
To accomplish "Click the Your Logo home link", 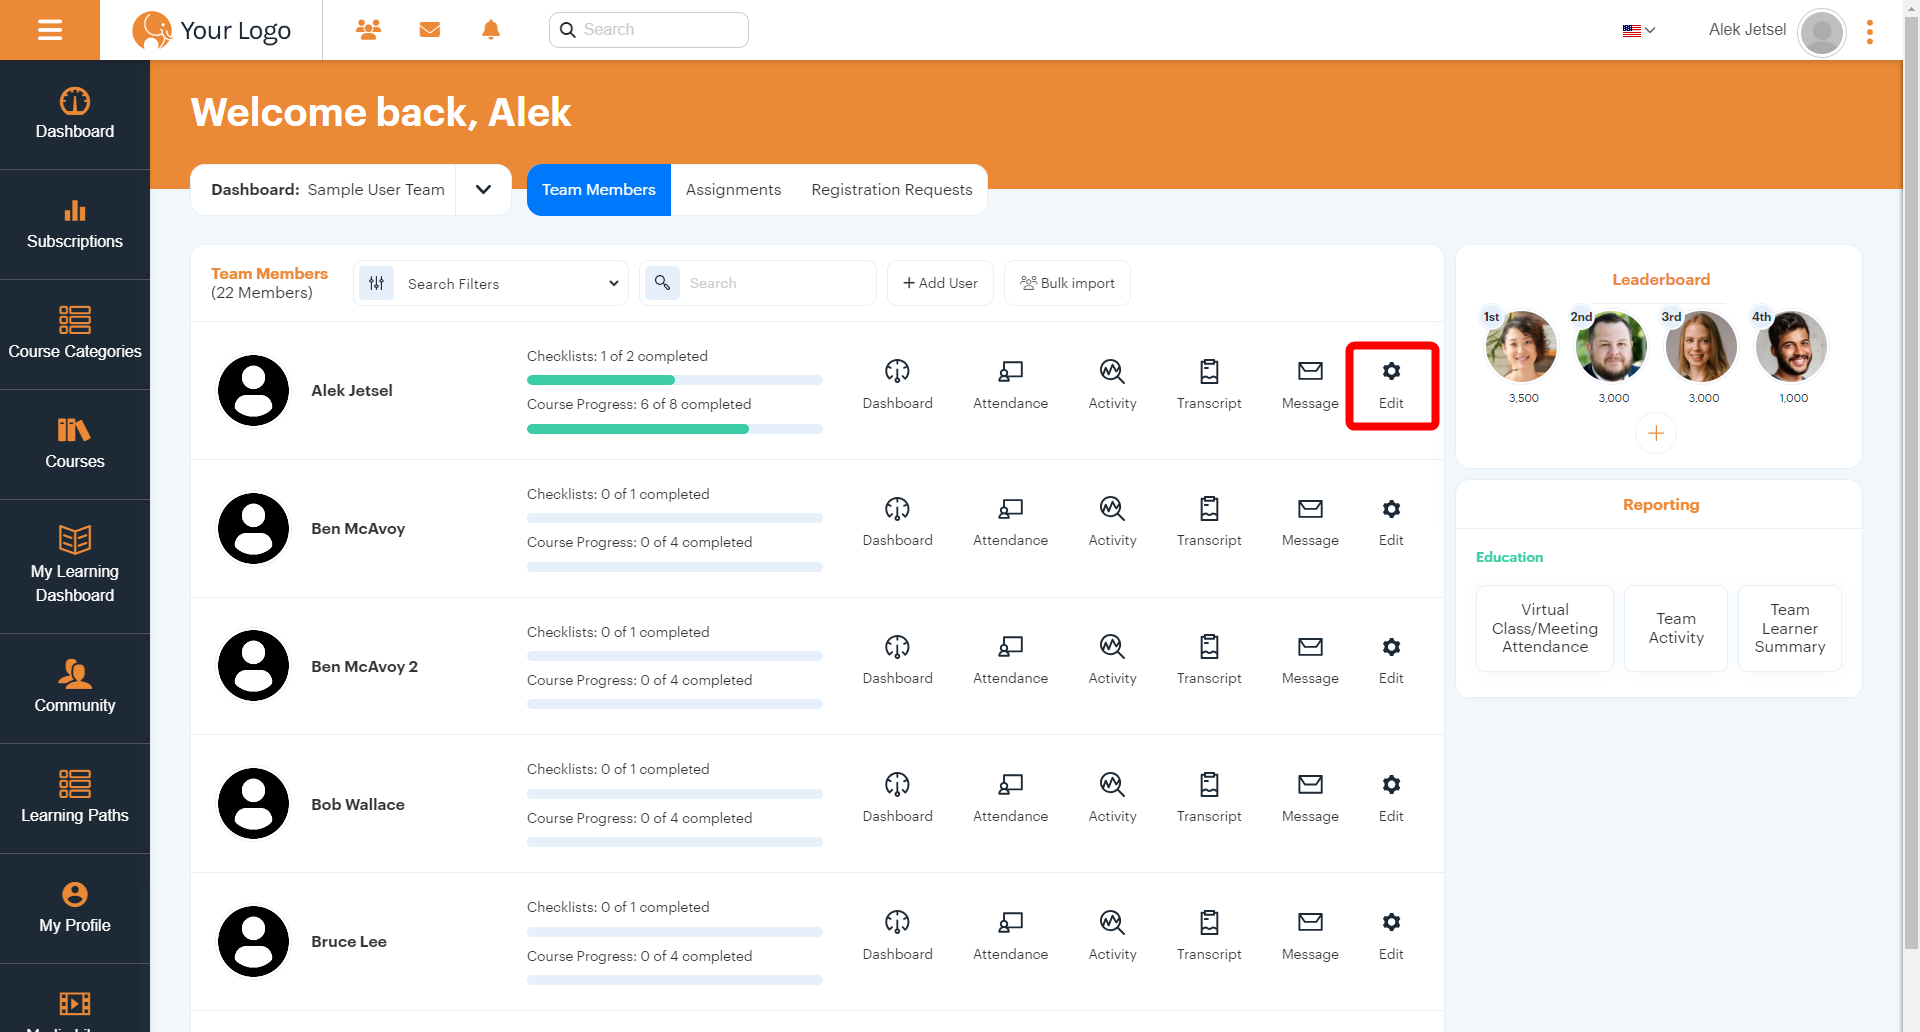I will point(212,30).
